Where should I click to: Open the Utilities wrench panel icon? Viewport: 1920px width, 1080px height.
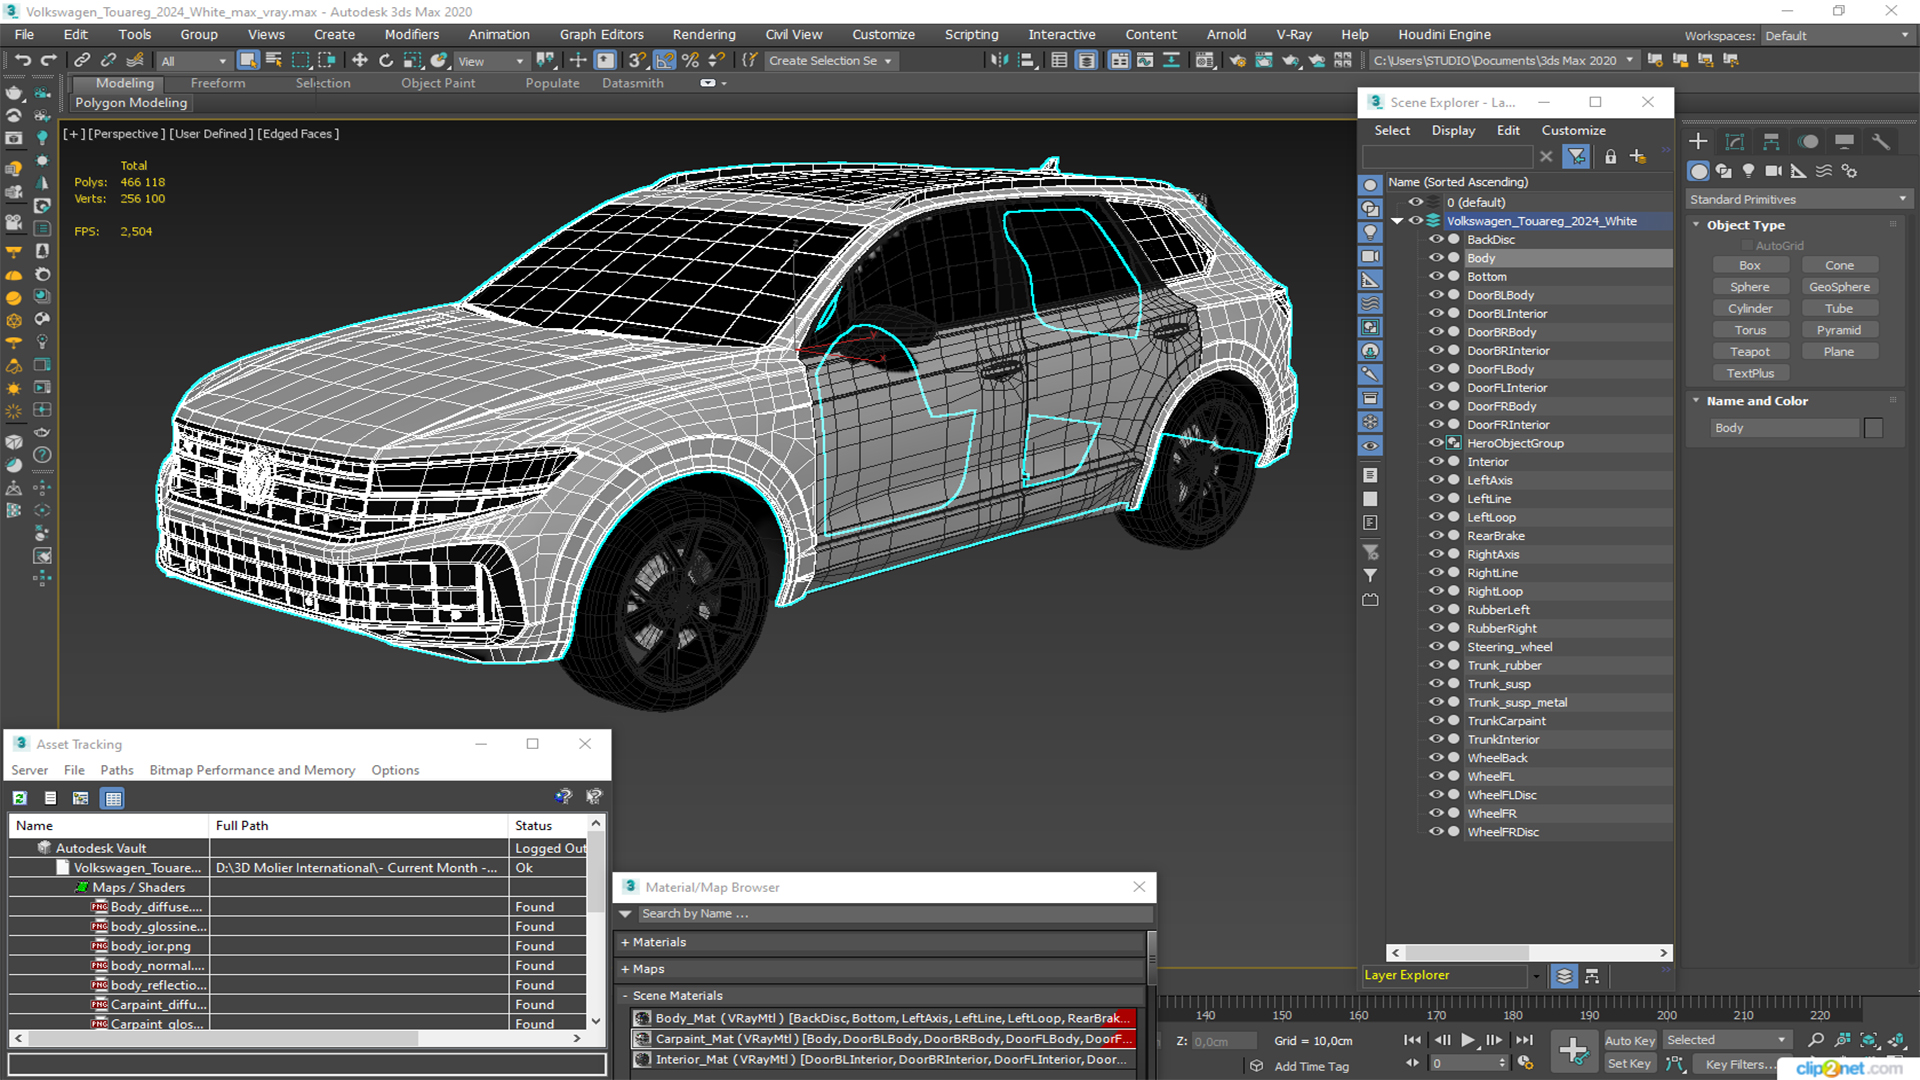(1881, 142)
